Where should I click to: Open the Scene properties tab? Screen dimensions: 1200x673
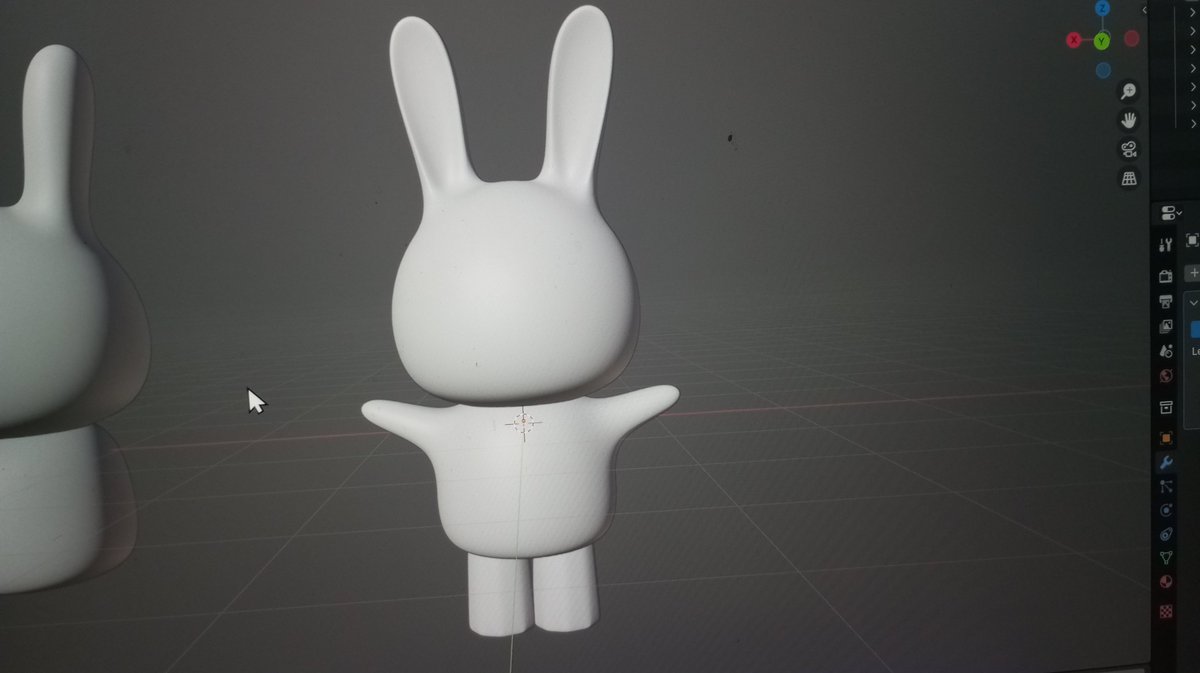tap(1165, 351)
